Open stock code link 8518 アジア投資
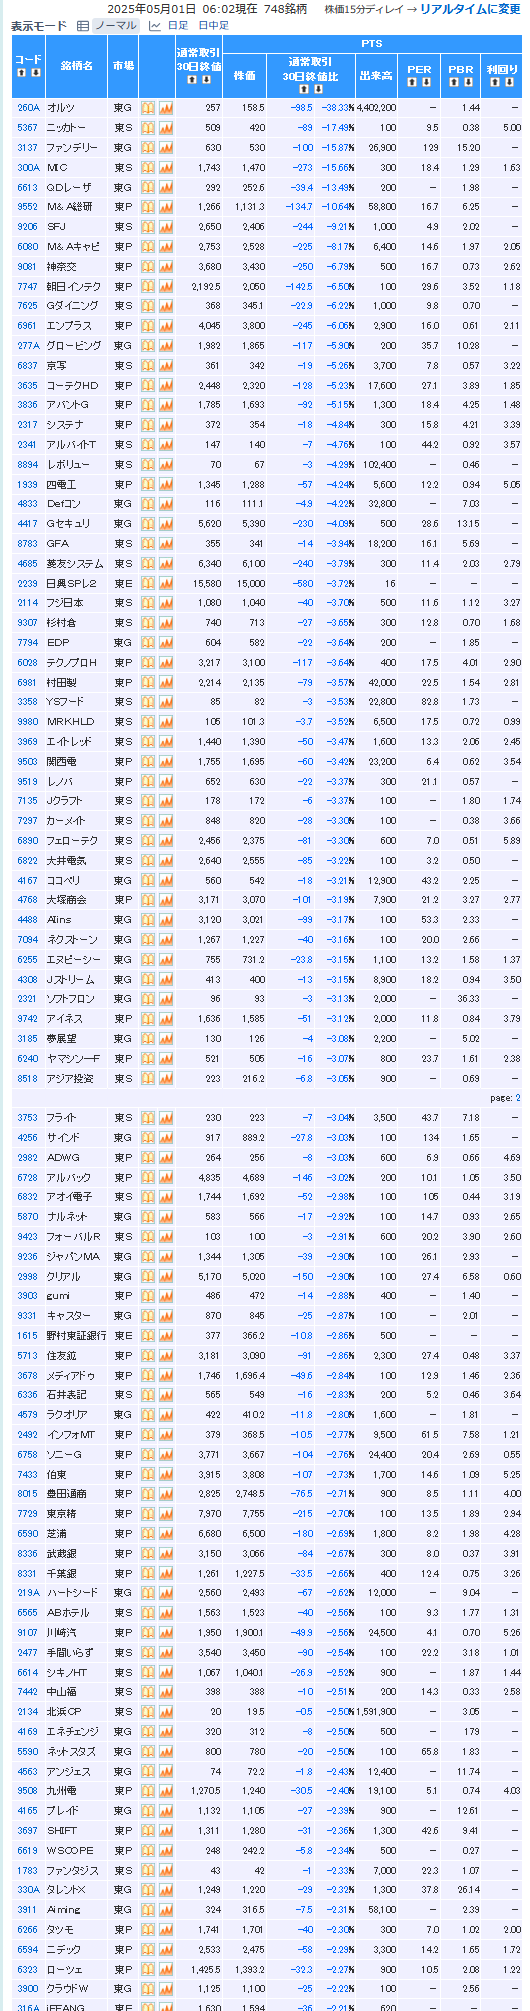 click(28, 1078)
